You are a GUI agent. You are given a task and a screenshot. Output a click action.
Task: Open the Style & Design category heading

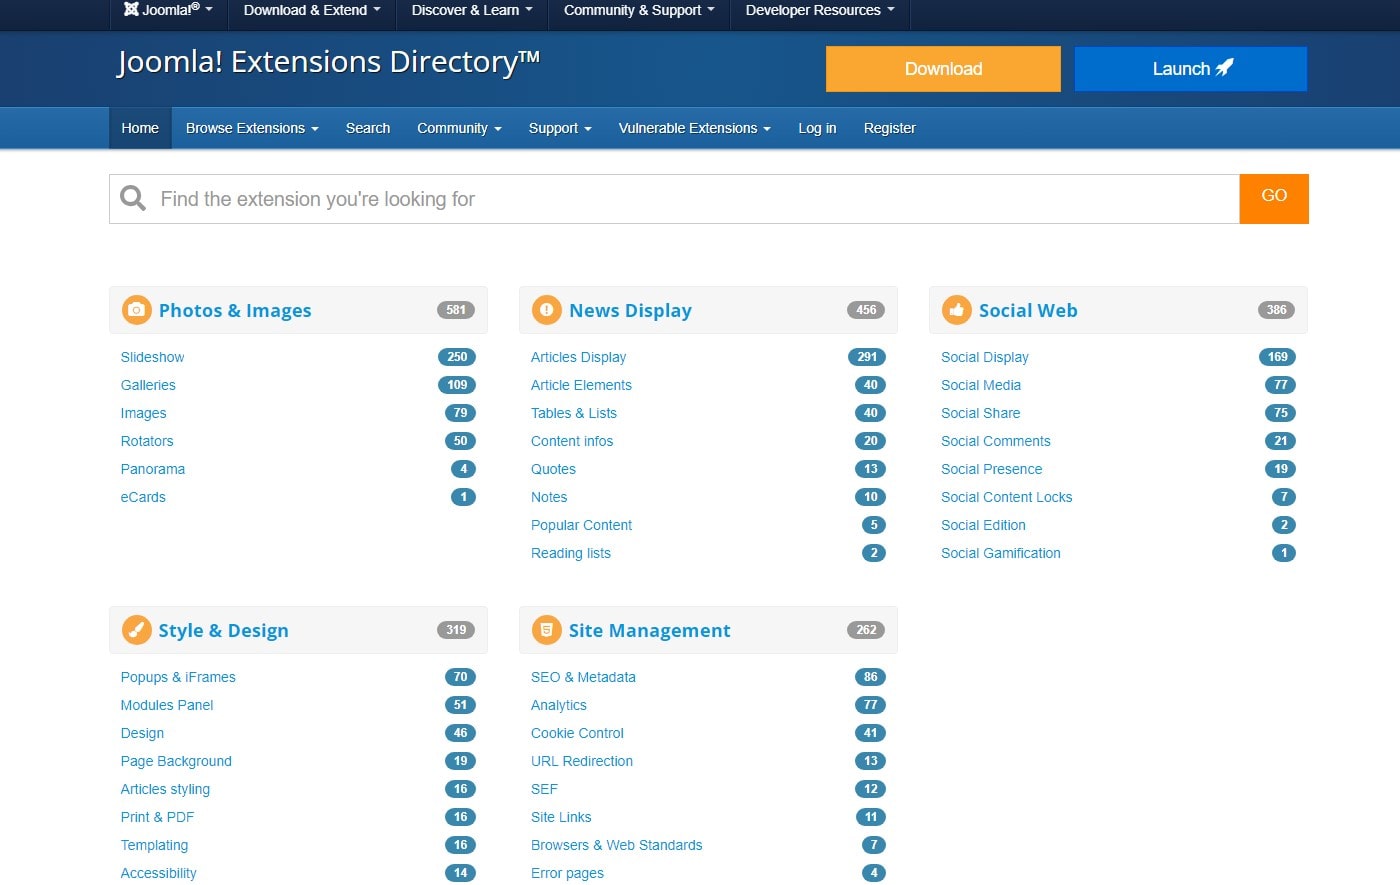tap(223, 630)
